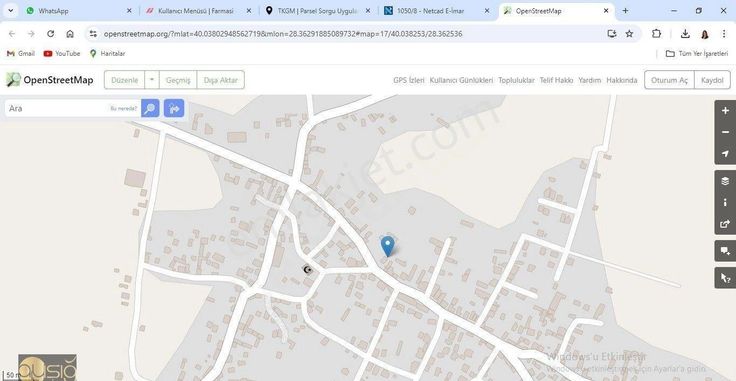Click the blue location marker pin
Screen dimensions: 736x381
[387, 246]
